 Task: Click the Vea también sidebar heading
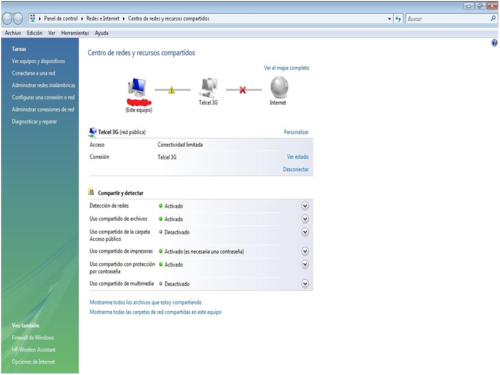(x=25, y=325)
